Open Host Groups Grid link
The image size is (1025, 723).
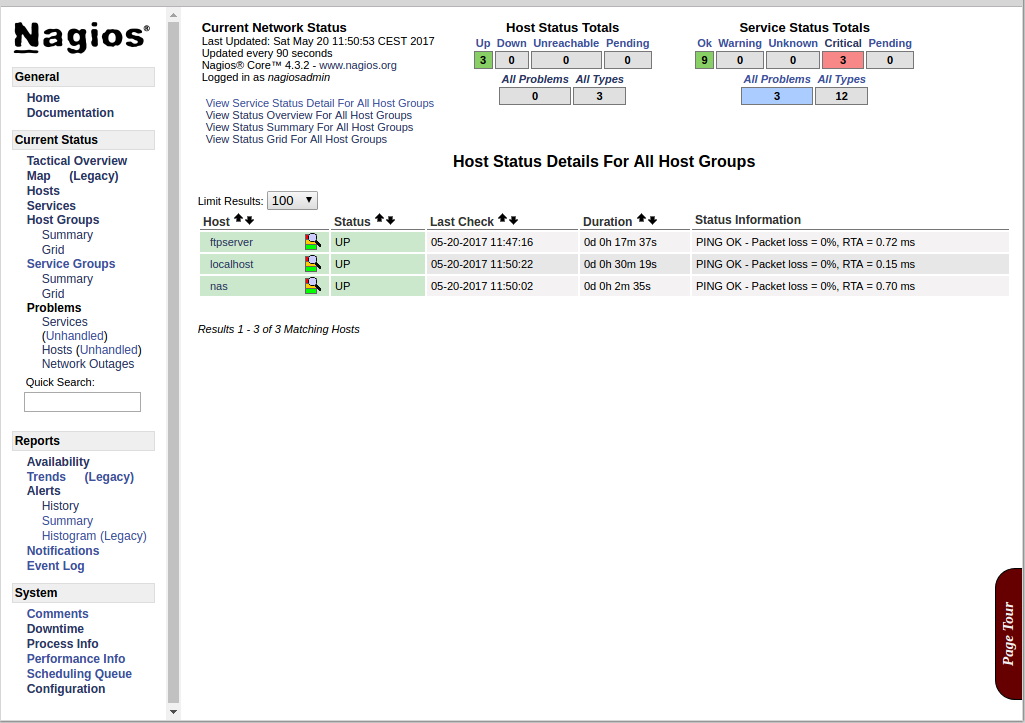click(x=53, y=250)
